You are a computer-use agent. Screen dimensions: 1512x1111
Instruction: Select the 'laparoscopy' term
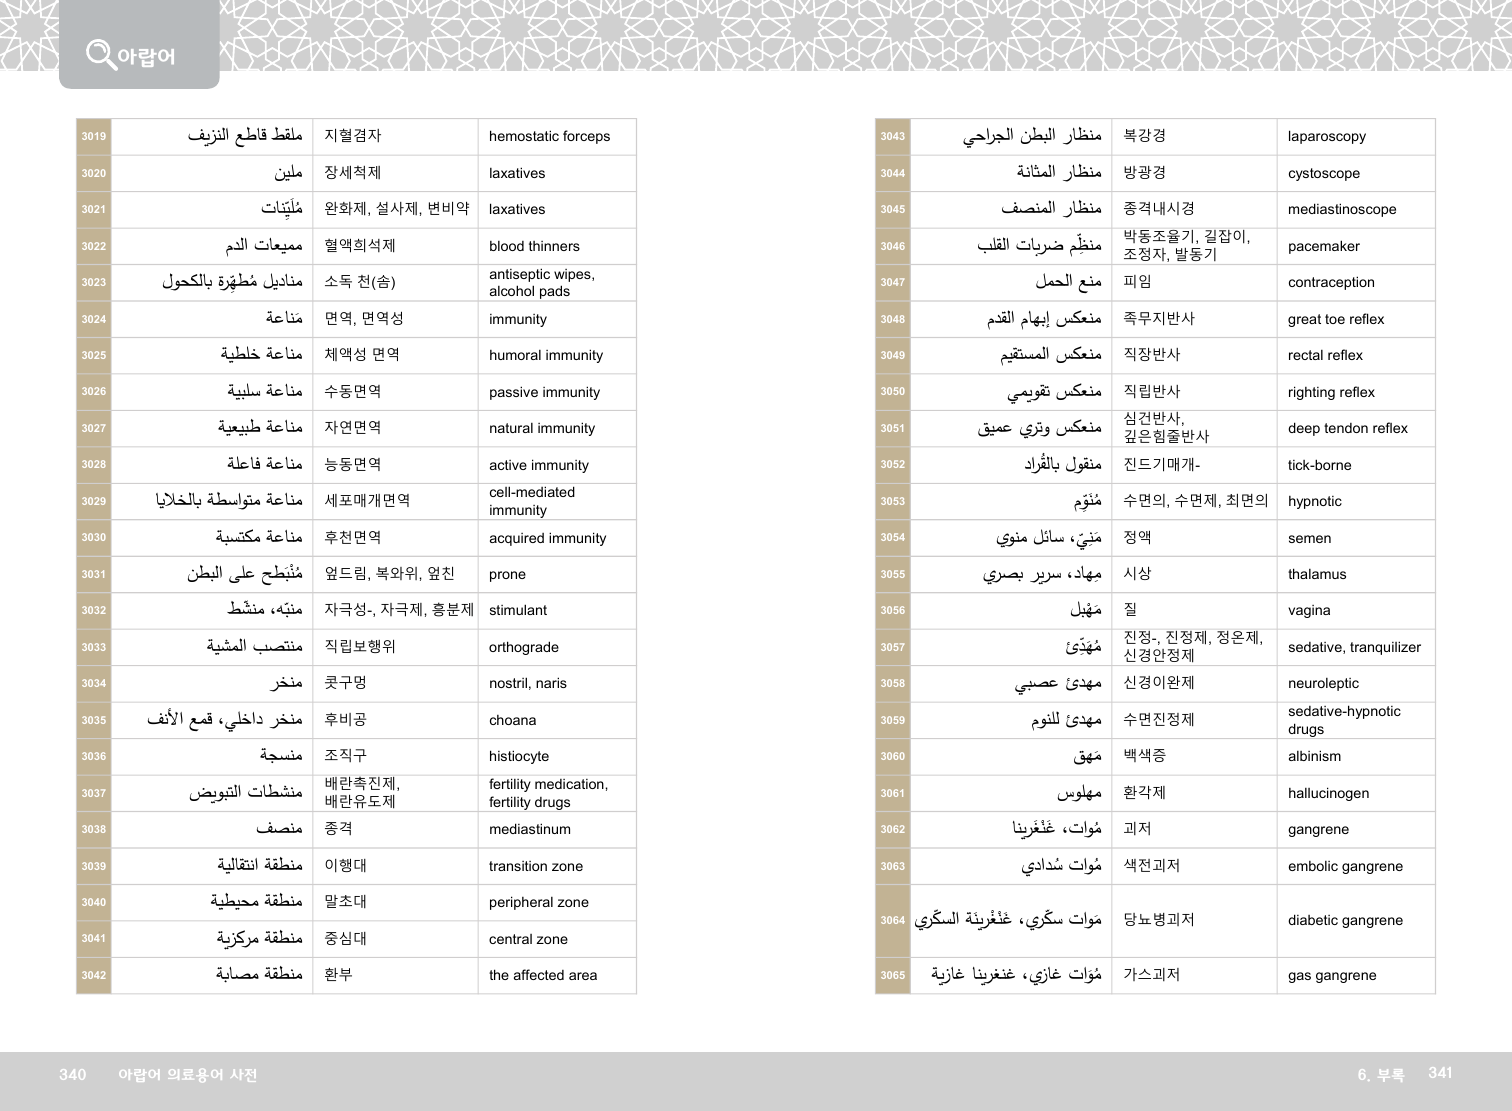click(x=1326, y=137)
